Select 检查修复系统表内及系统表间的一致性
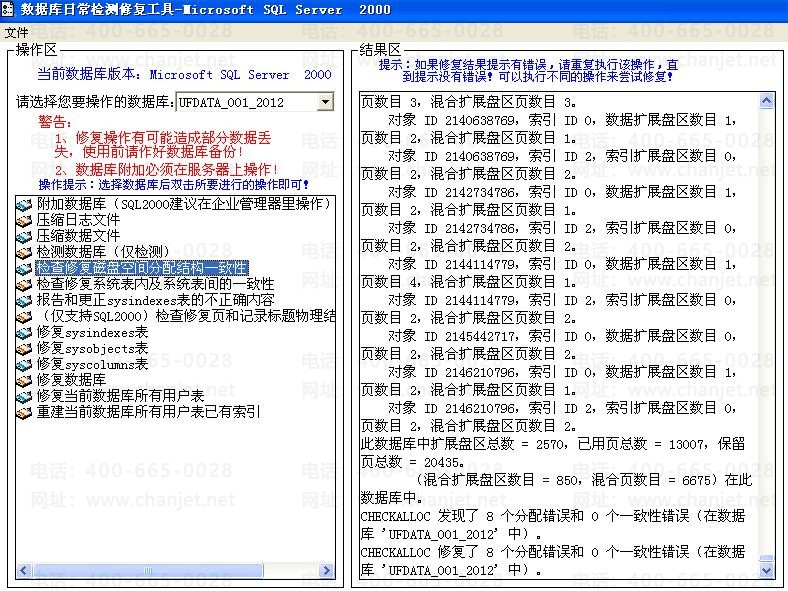Viewport: 788px width, 591px height. point(155,284)
